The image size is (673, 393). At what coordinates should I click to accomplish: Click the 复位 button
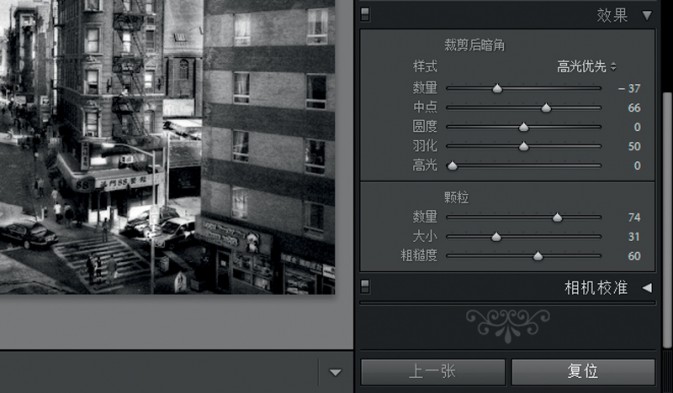(x=583, y=372)
